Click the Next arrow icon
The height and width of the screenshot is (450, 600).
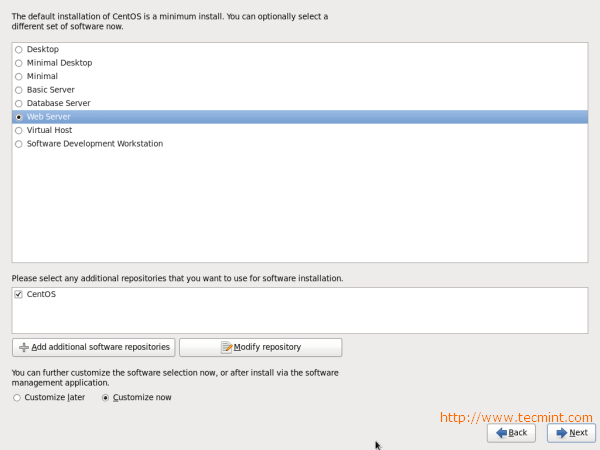[x=562, y=432]
